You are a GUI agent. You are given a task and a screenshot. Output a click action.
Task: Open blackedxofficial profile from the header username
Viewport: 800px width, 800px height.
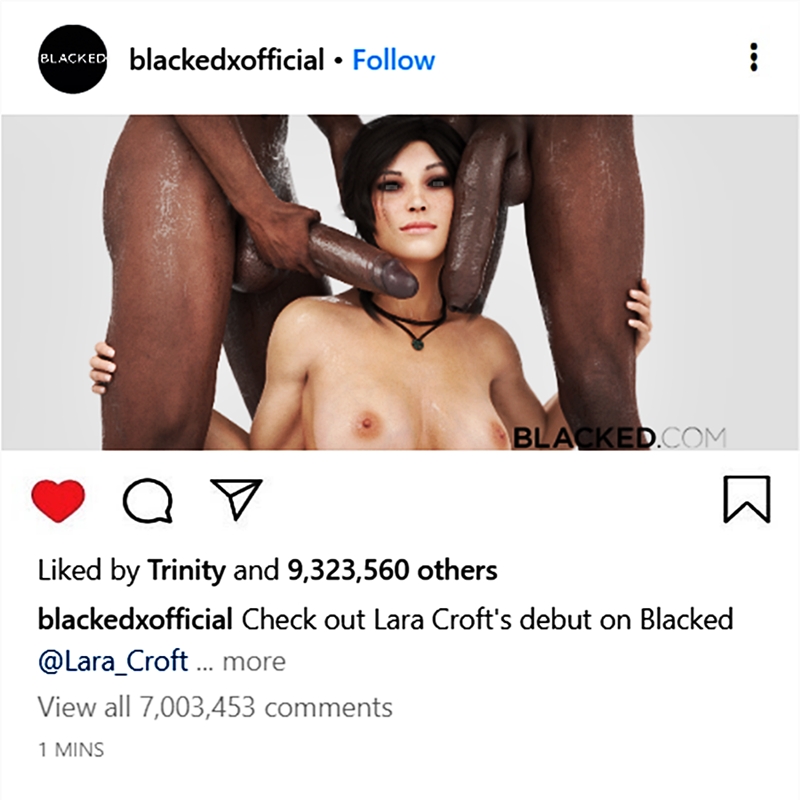coord(227,60)
